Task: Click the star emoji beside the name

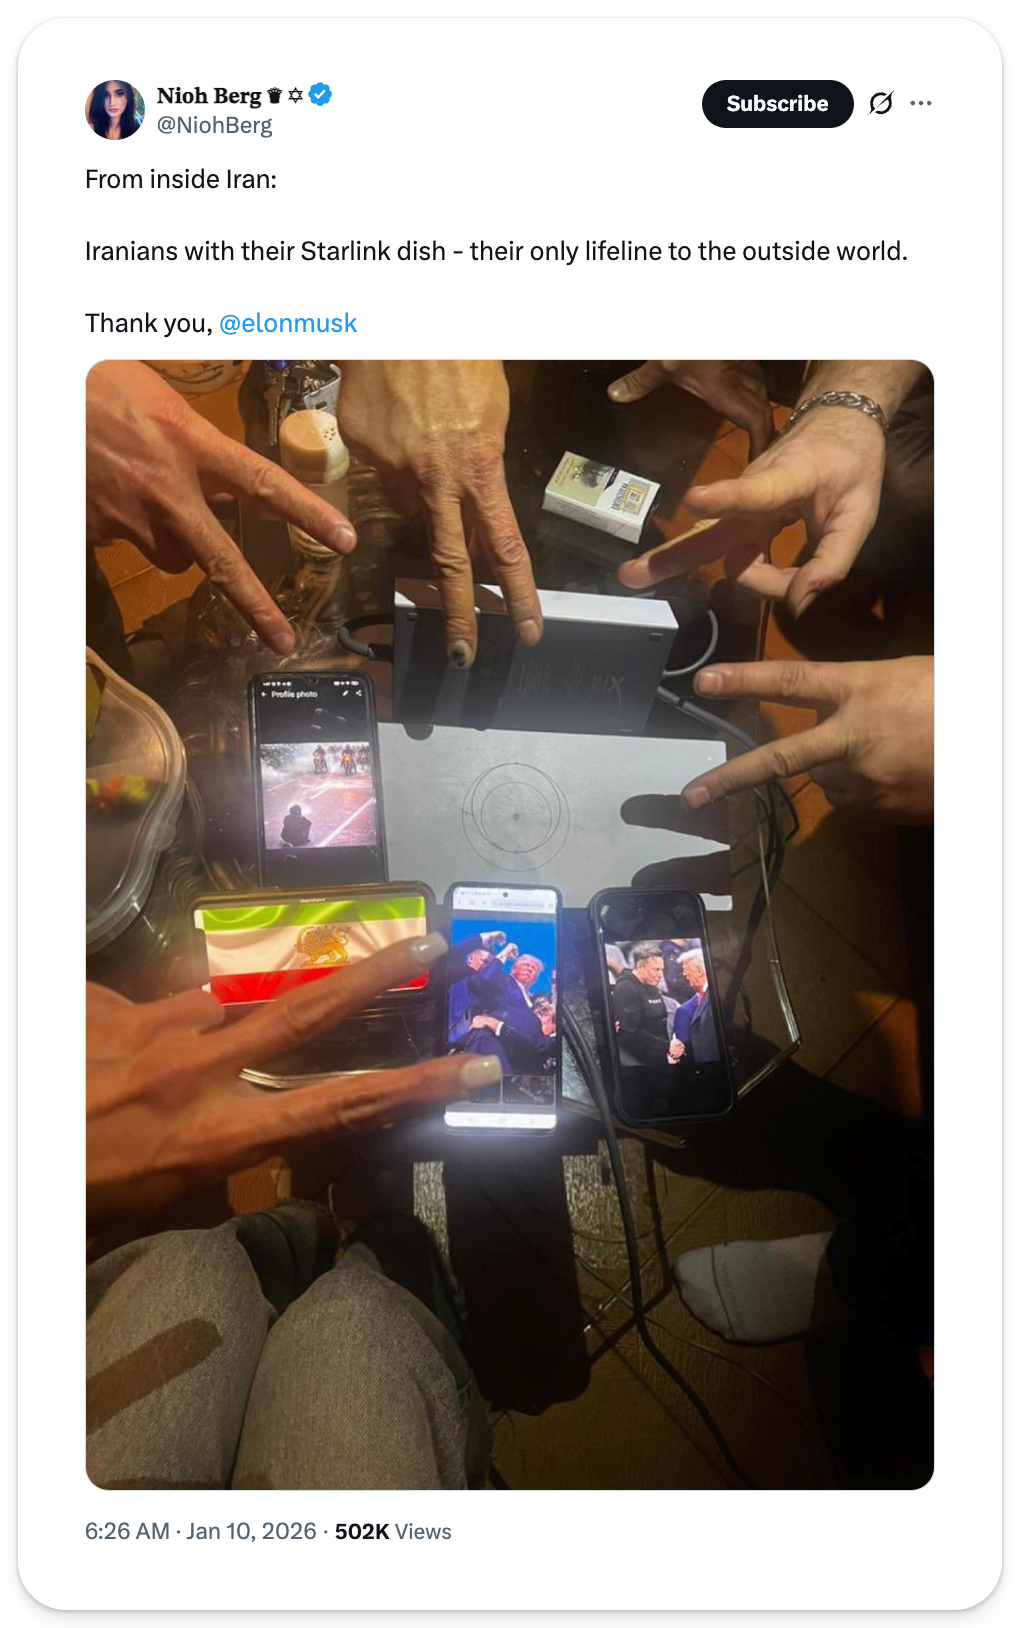Action: tap(296, 96)
